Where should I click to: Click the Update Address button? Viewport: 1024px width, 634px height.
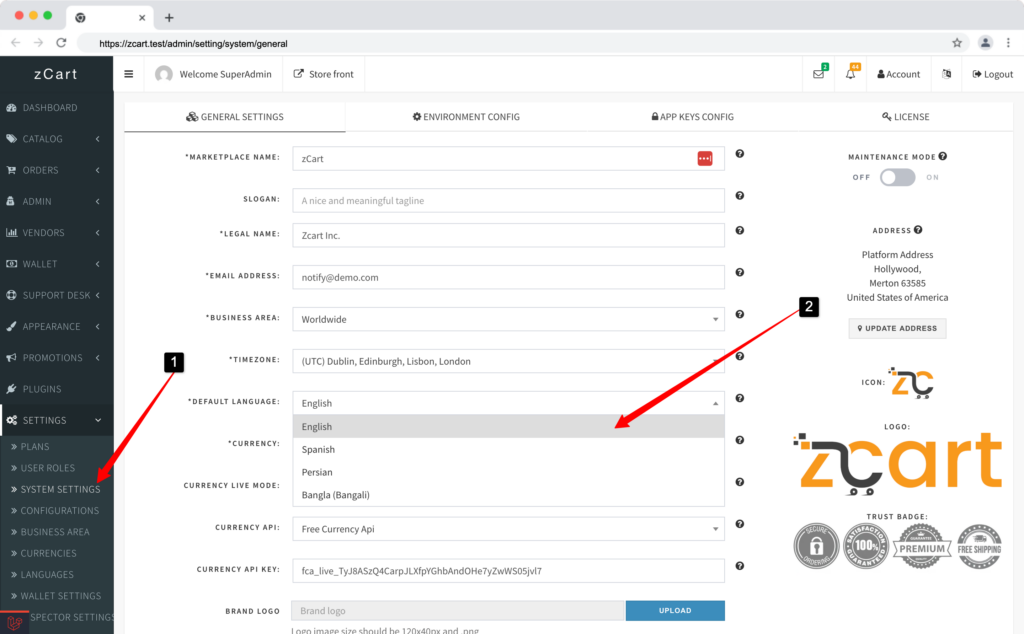click(x=897, y=328)
